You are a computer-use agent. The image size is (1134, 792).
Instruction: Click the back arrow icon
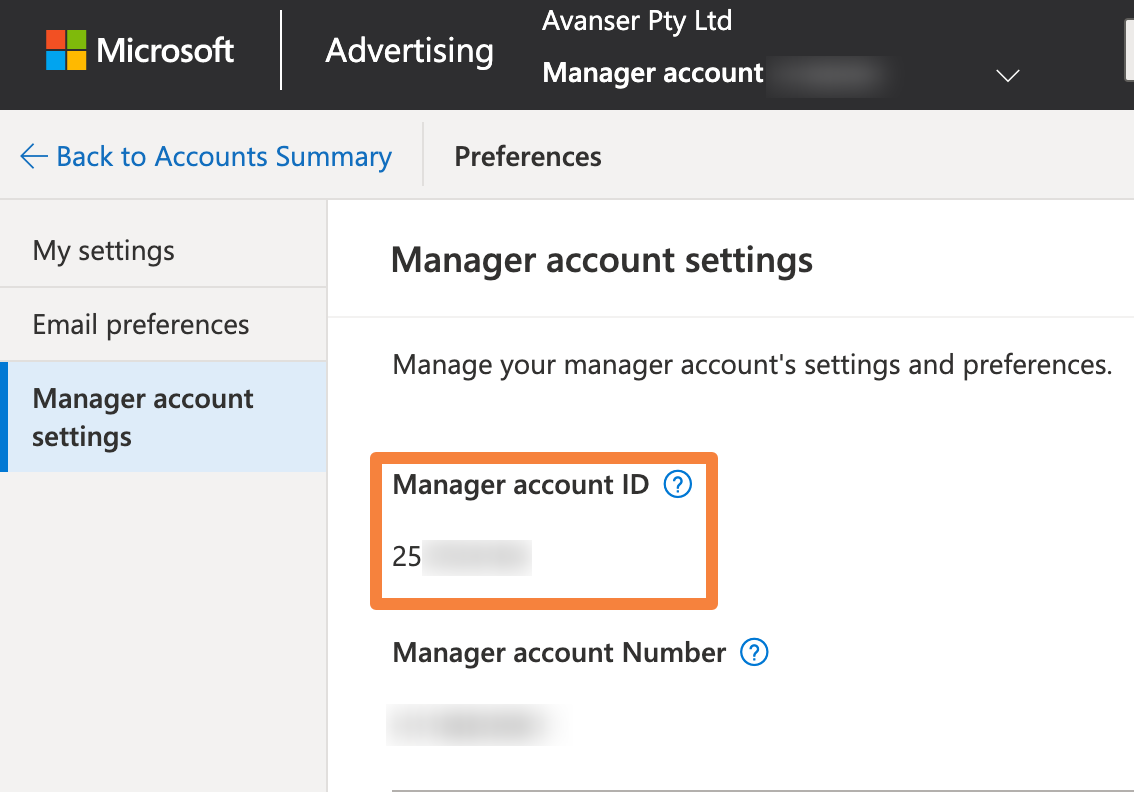tap(33, 157)
